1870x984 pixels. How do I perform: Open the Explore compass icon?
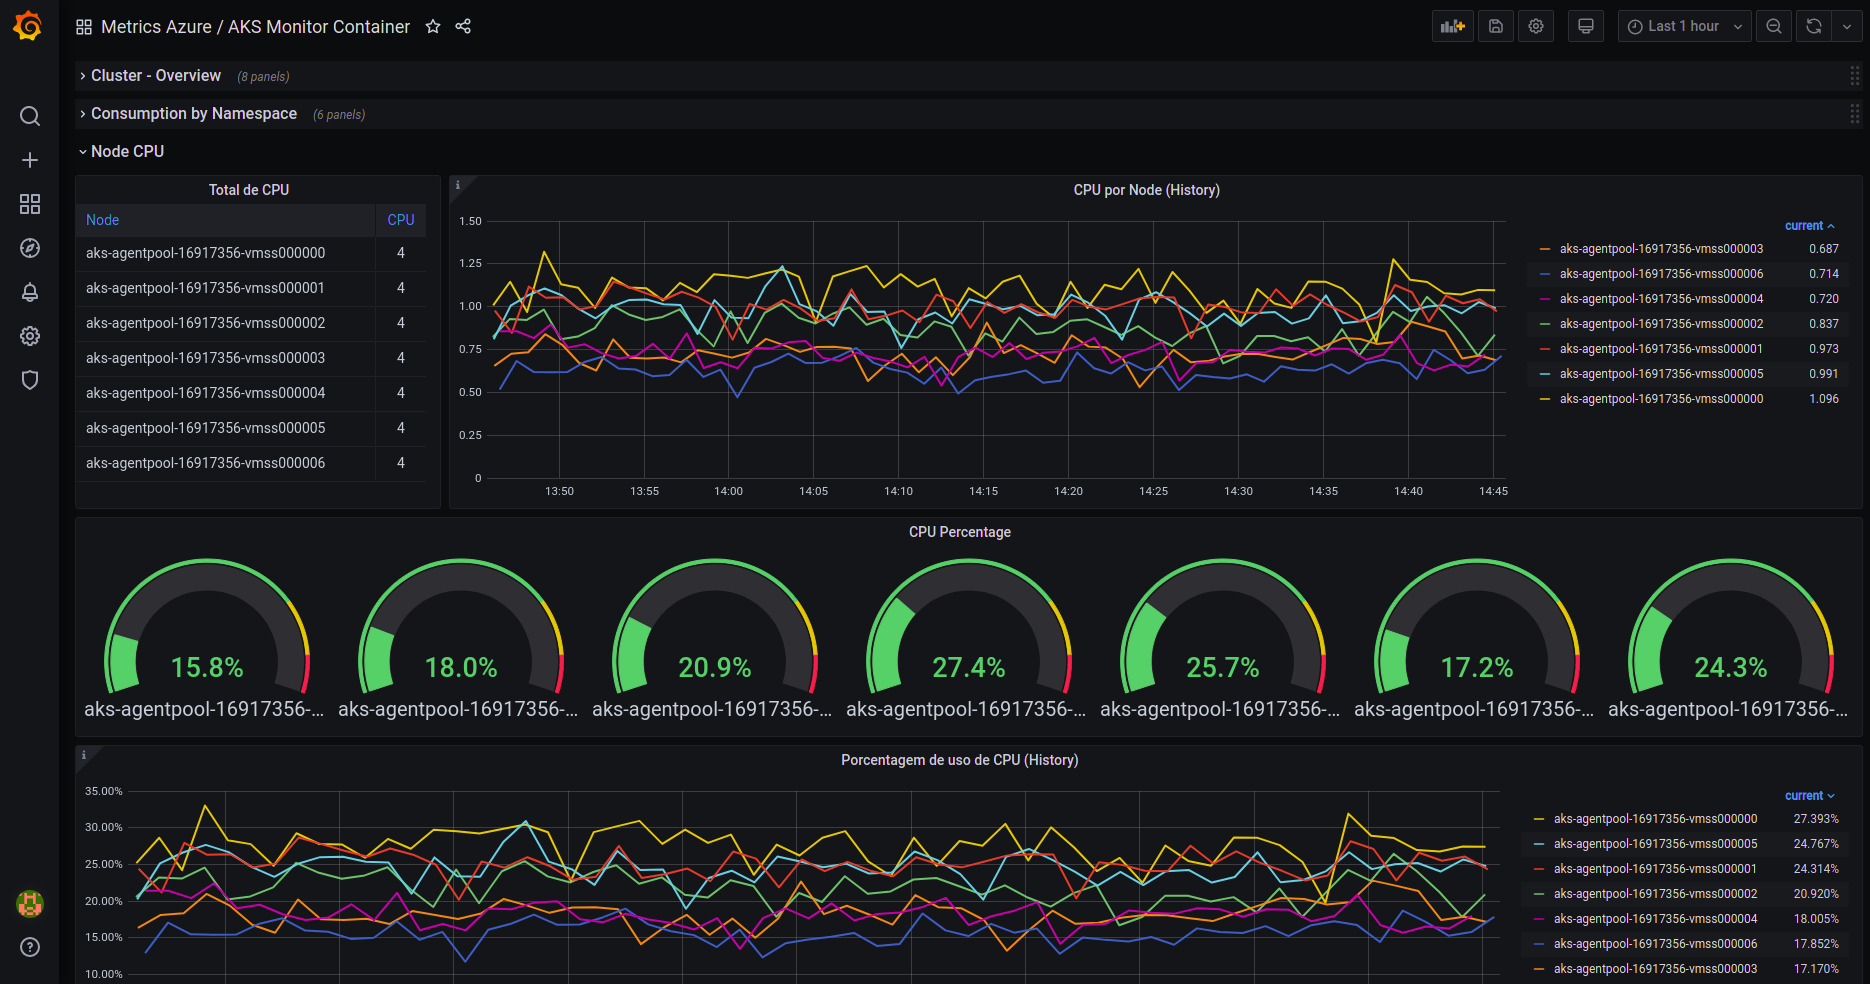[30, 248]
